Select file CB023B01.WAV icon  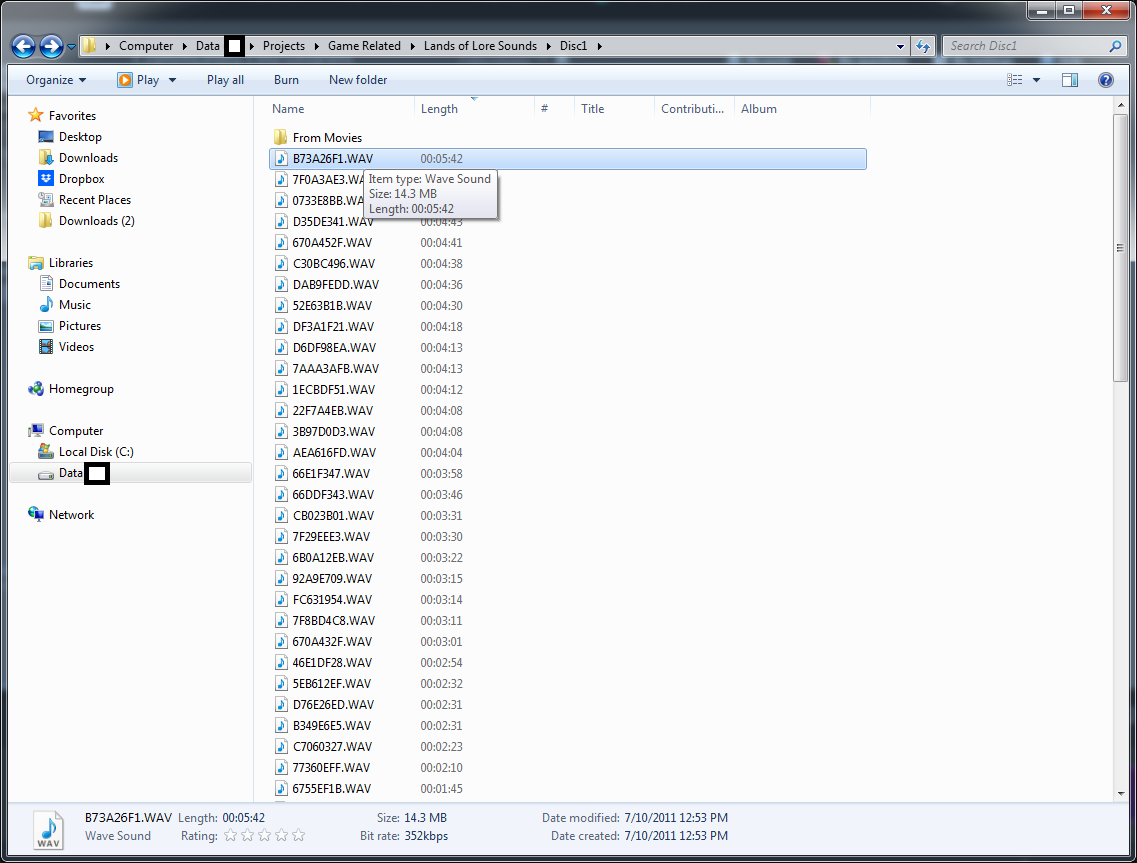(x=281, y=516)
